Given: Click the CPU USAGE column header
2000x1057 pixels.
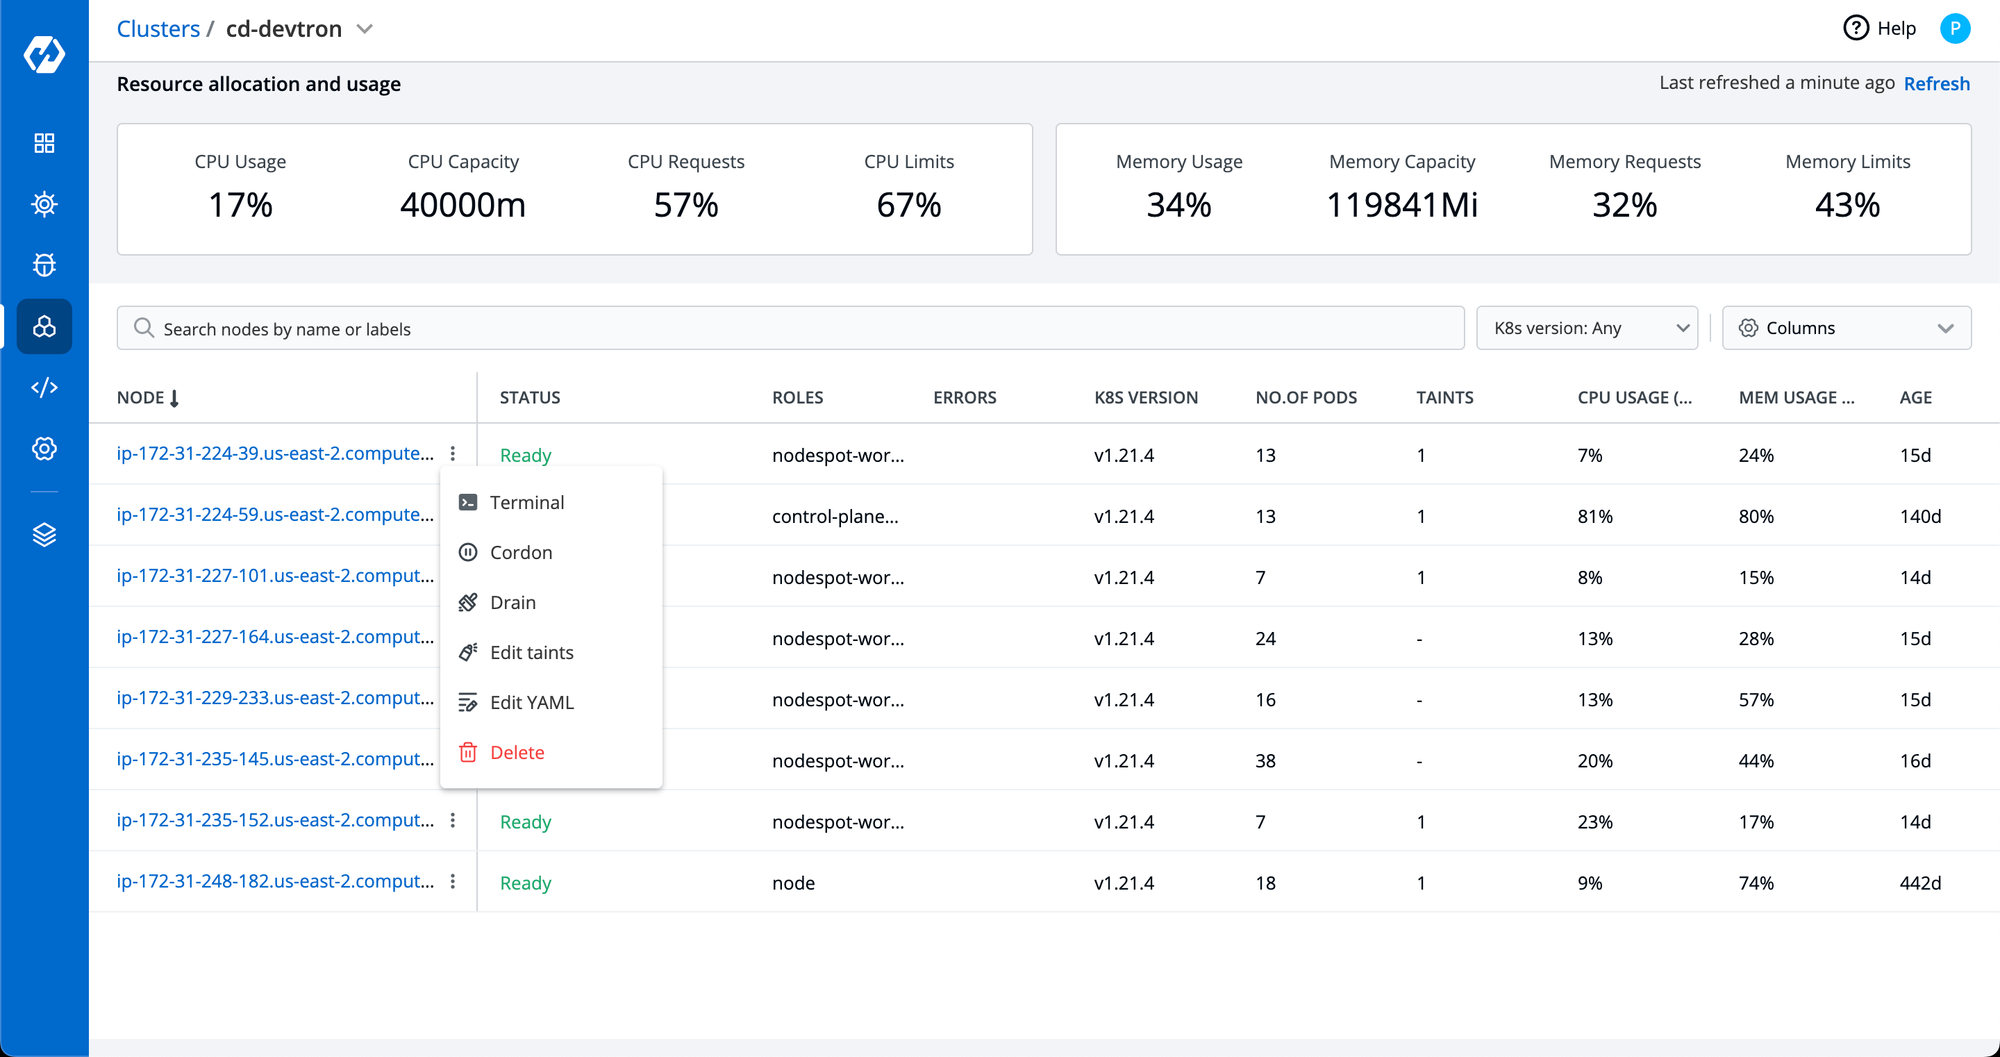Looking at the screenshot, I should (x=1635, y=397).
